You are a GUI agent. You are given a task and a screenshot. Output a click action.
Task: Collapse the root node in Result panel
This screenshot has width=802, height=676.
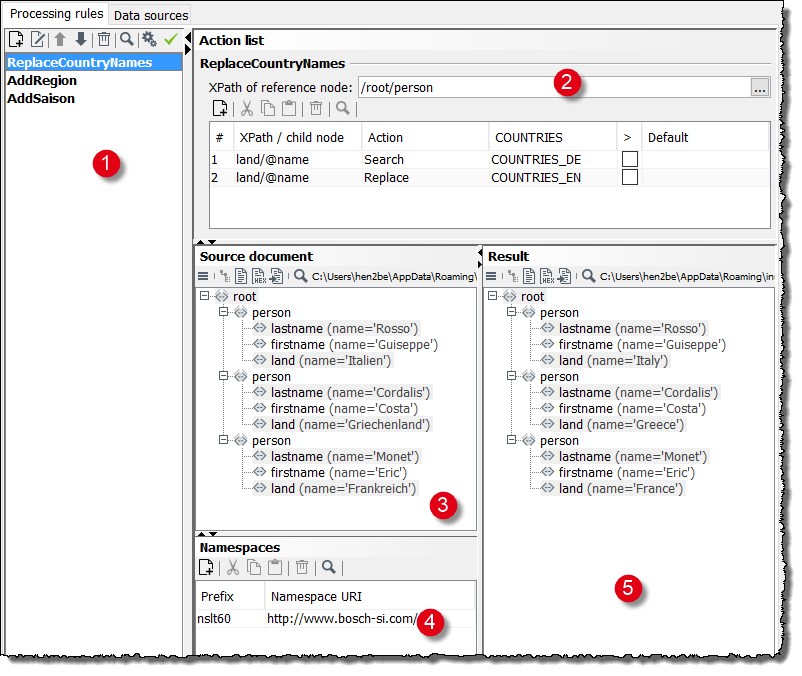point(491,296)
